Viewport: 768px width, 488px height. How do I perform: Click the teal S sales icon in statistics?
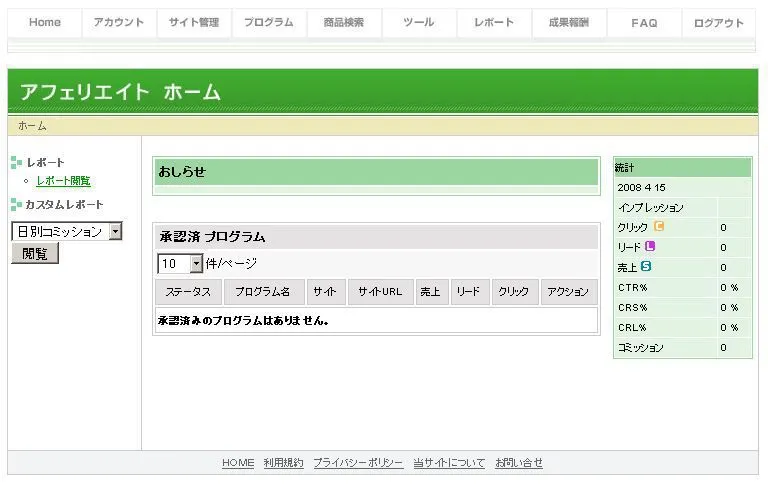coord(646,266)
